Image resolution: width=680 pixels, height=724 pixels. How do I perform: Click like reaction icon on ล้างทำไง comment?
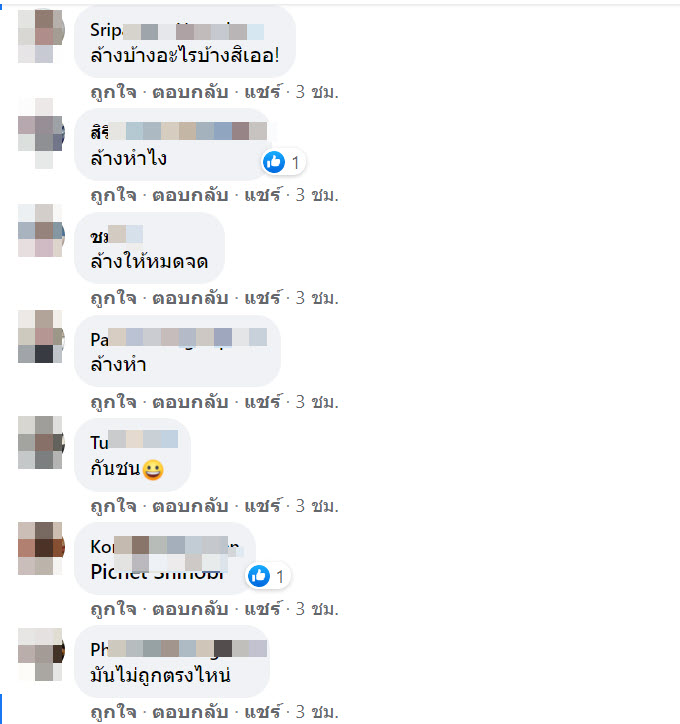tap(274, 162)
